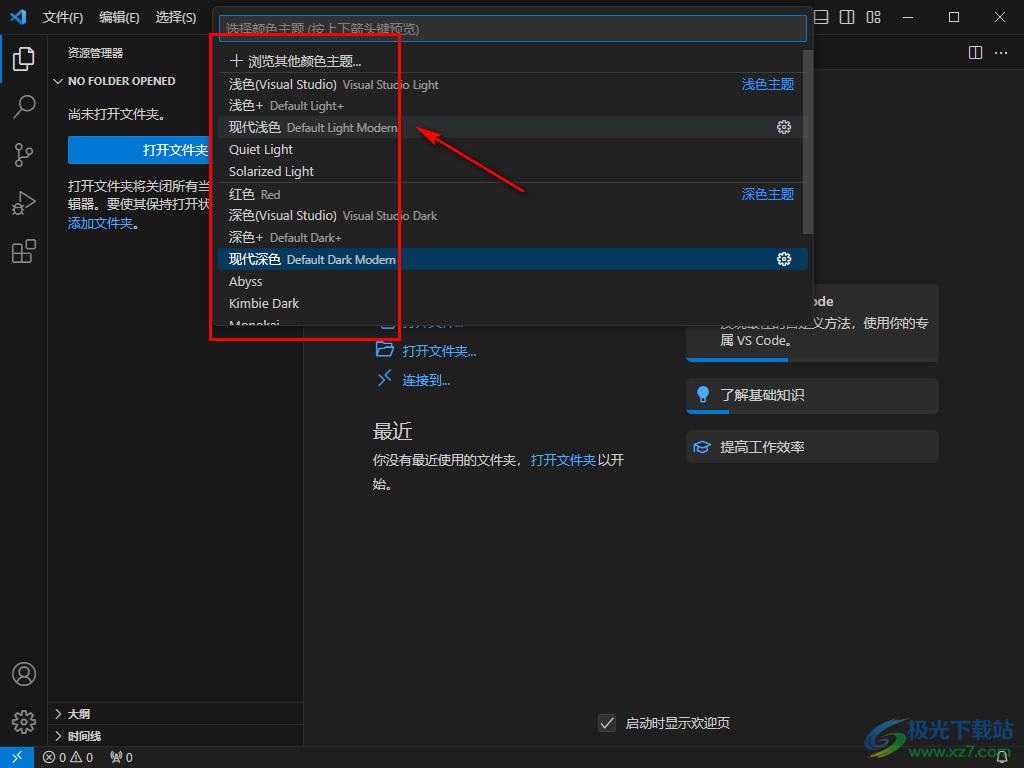This screenshot has width=1024, height=768.
Task: Open the Manage gear in activity bar
Action: click(24, 722)
